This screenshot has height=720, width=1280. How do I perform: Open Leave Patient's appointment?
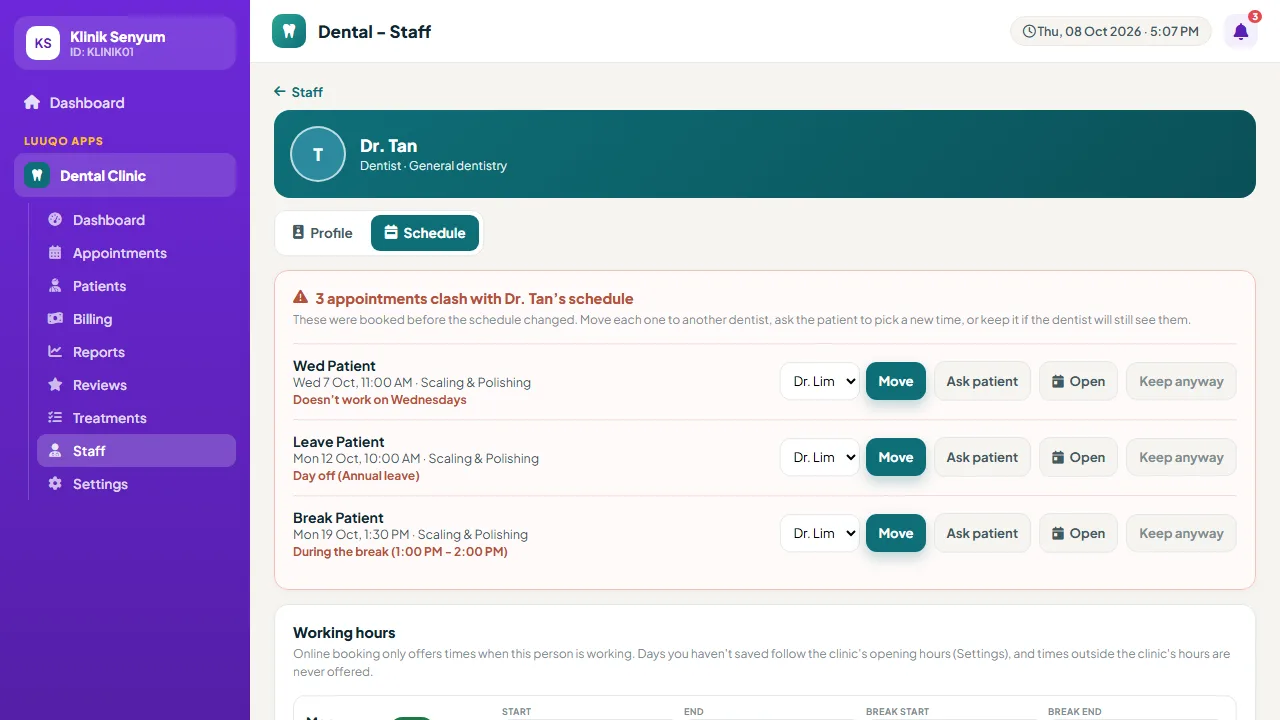[1078, 457]
